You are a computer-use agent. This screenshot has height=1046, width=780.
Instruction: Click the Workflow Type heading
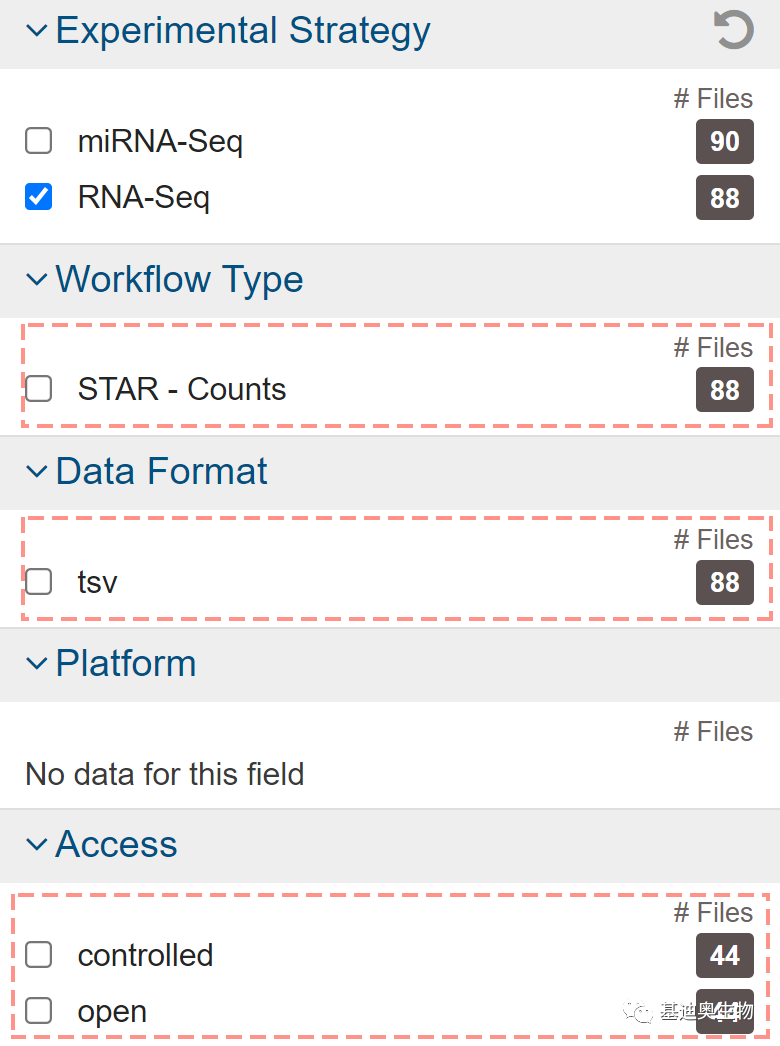pos(179,279)
